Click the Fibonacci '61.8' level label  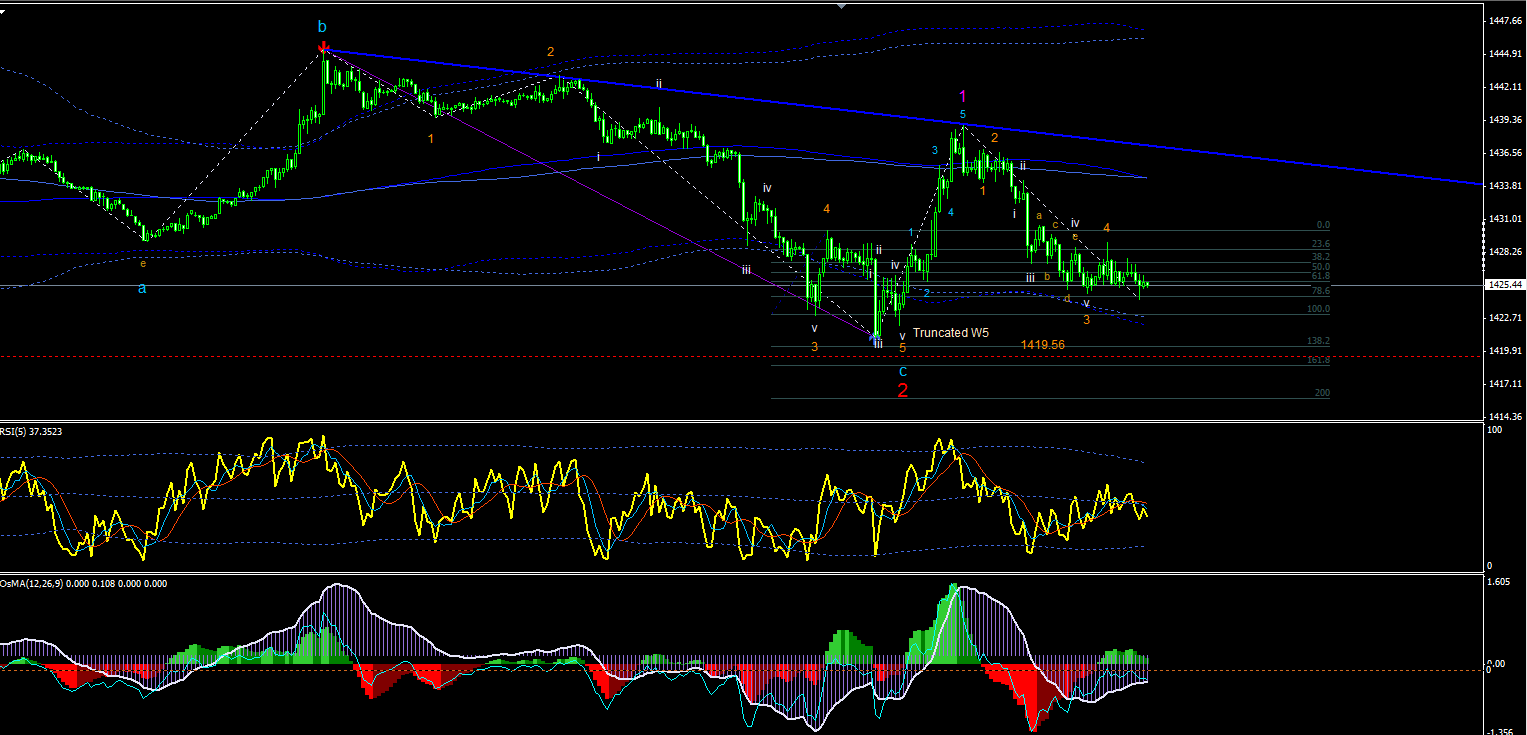(x=1320, y=276)
